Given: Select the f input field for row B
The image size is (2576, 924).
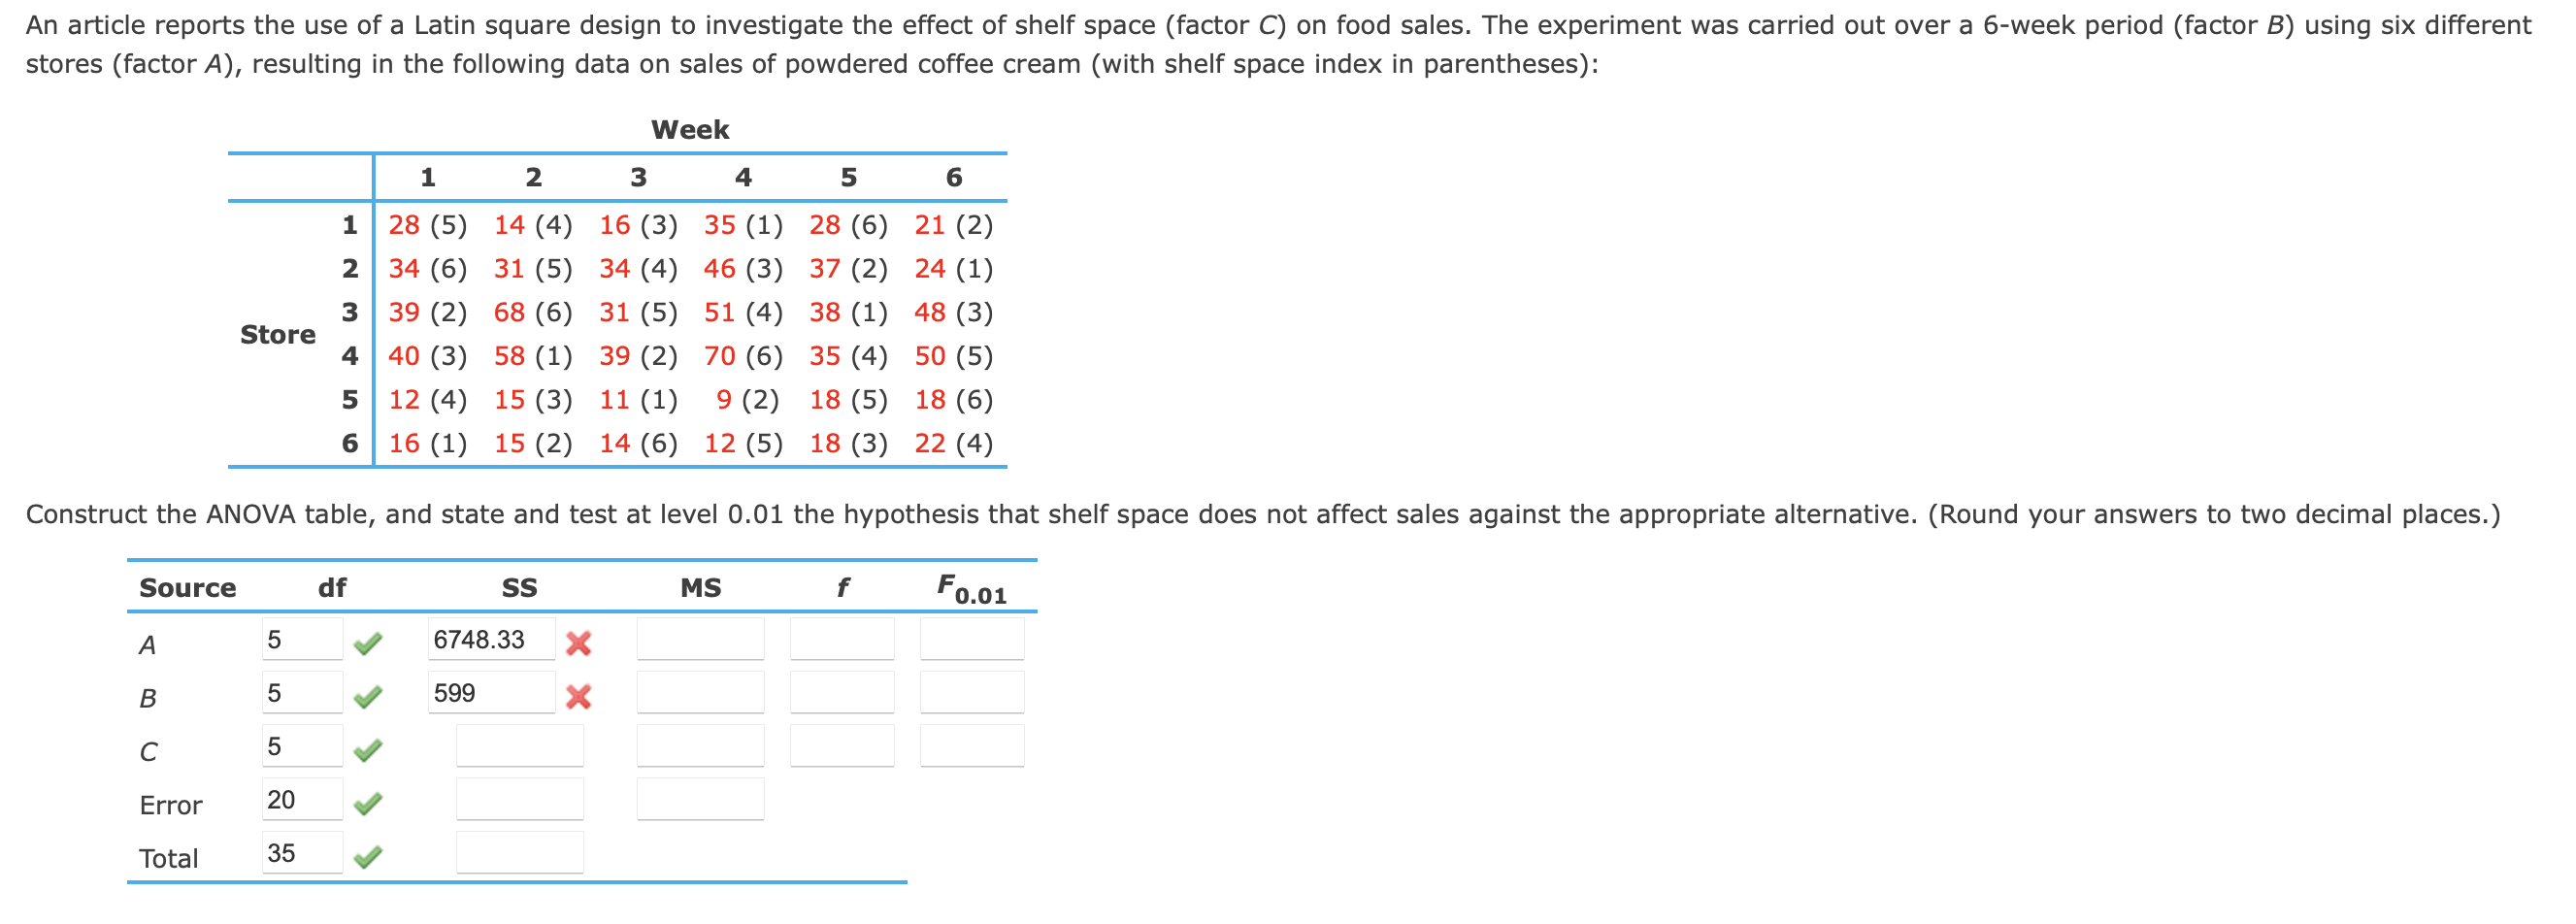Looking at the screenshot, I should (840, 692).
